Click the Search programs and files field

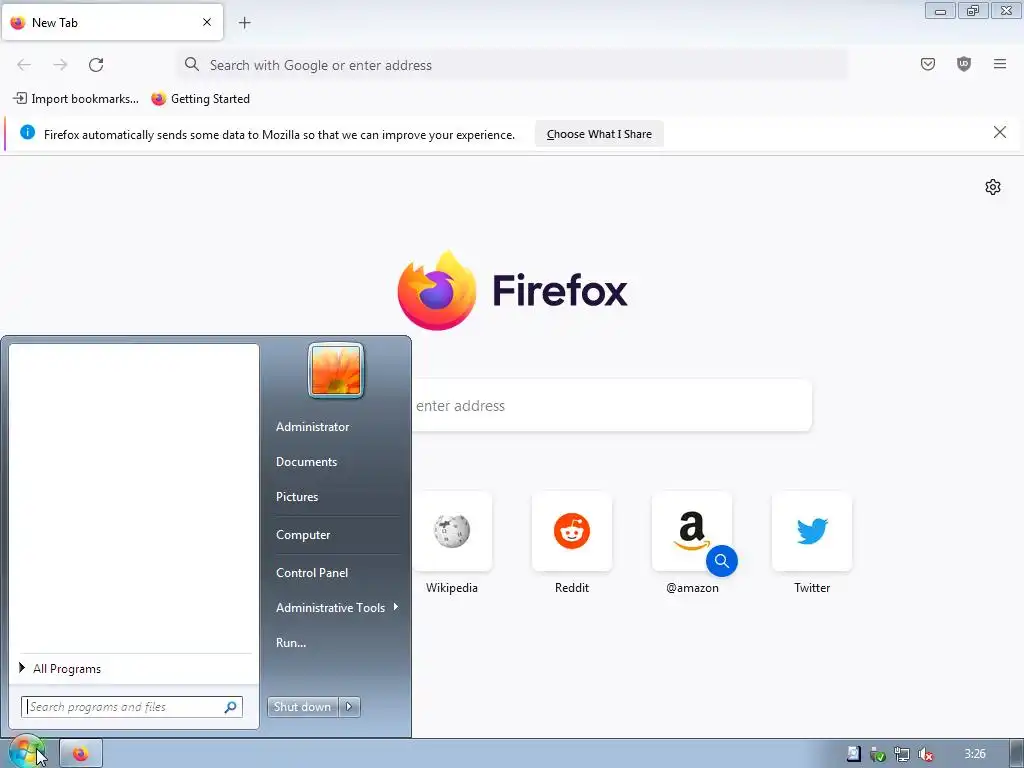pos(131,707)
